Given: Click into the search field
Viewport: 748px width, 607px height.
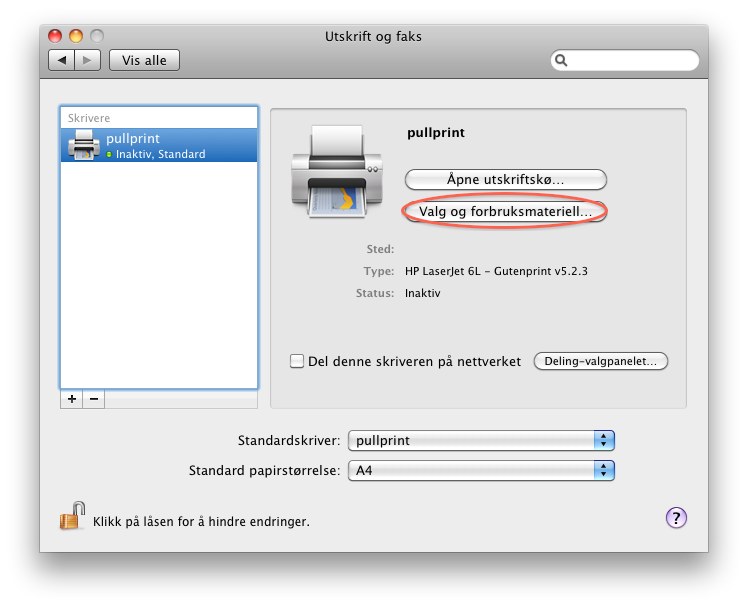Looking at the screenshot, I should (x=632, y=61).
